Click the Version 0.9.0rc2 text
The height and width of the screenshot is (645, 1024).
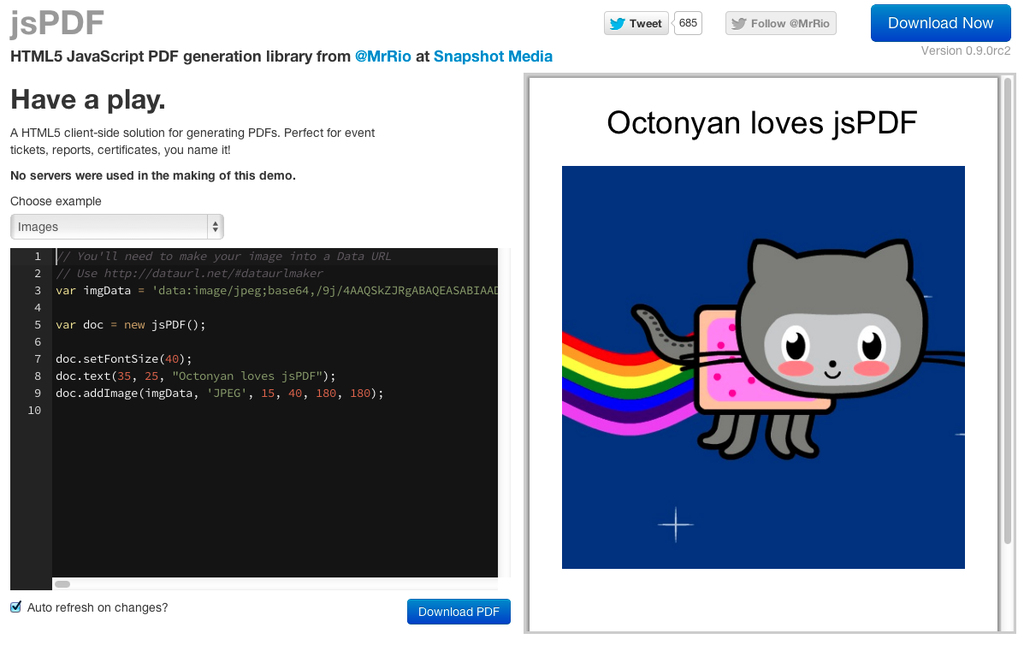tap(965, 51)
